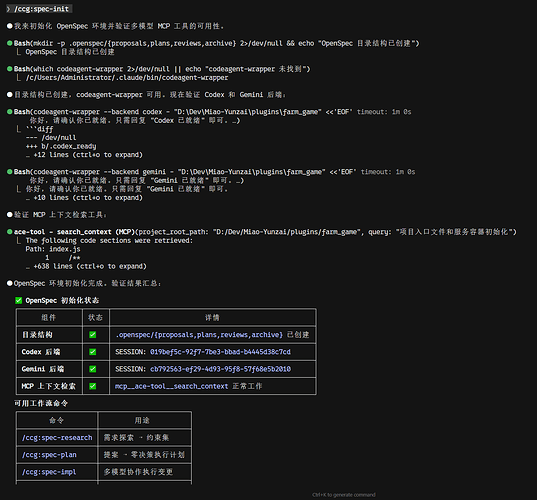Click the green bullet of the --backend codex line

click(x=10, y=112)
